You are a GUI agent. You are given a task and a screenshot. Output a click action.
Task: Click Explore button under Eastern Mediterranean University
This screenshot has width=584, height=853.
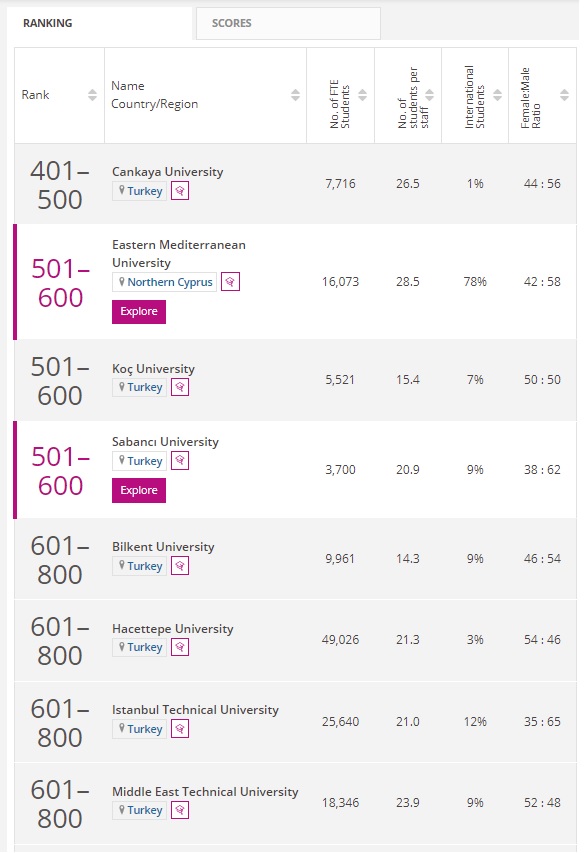coord(139,312)
